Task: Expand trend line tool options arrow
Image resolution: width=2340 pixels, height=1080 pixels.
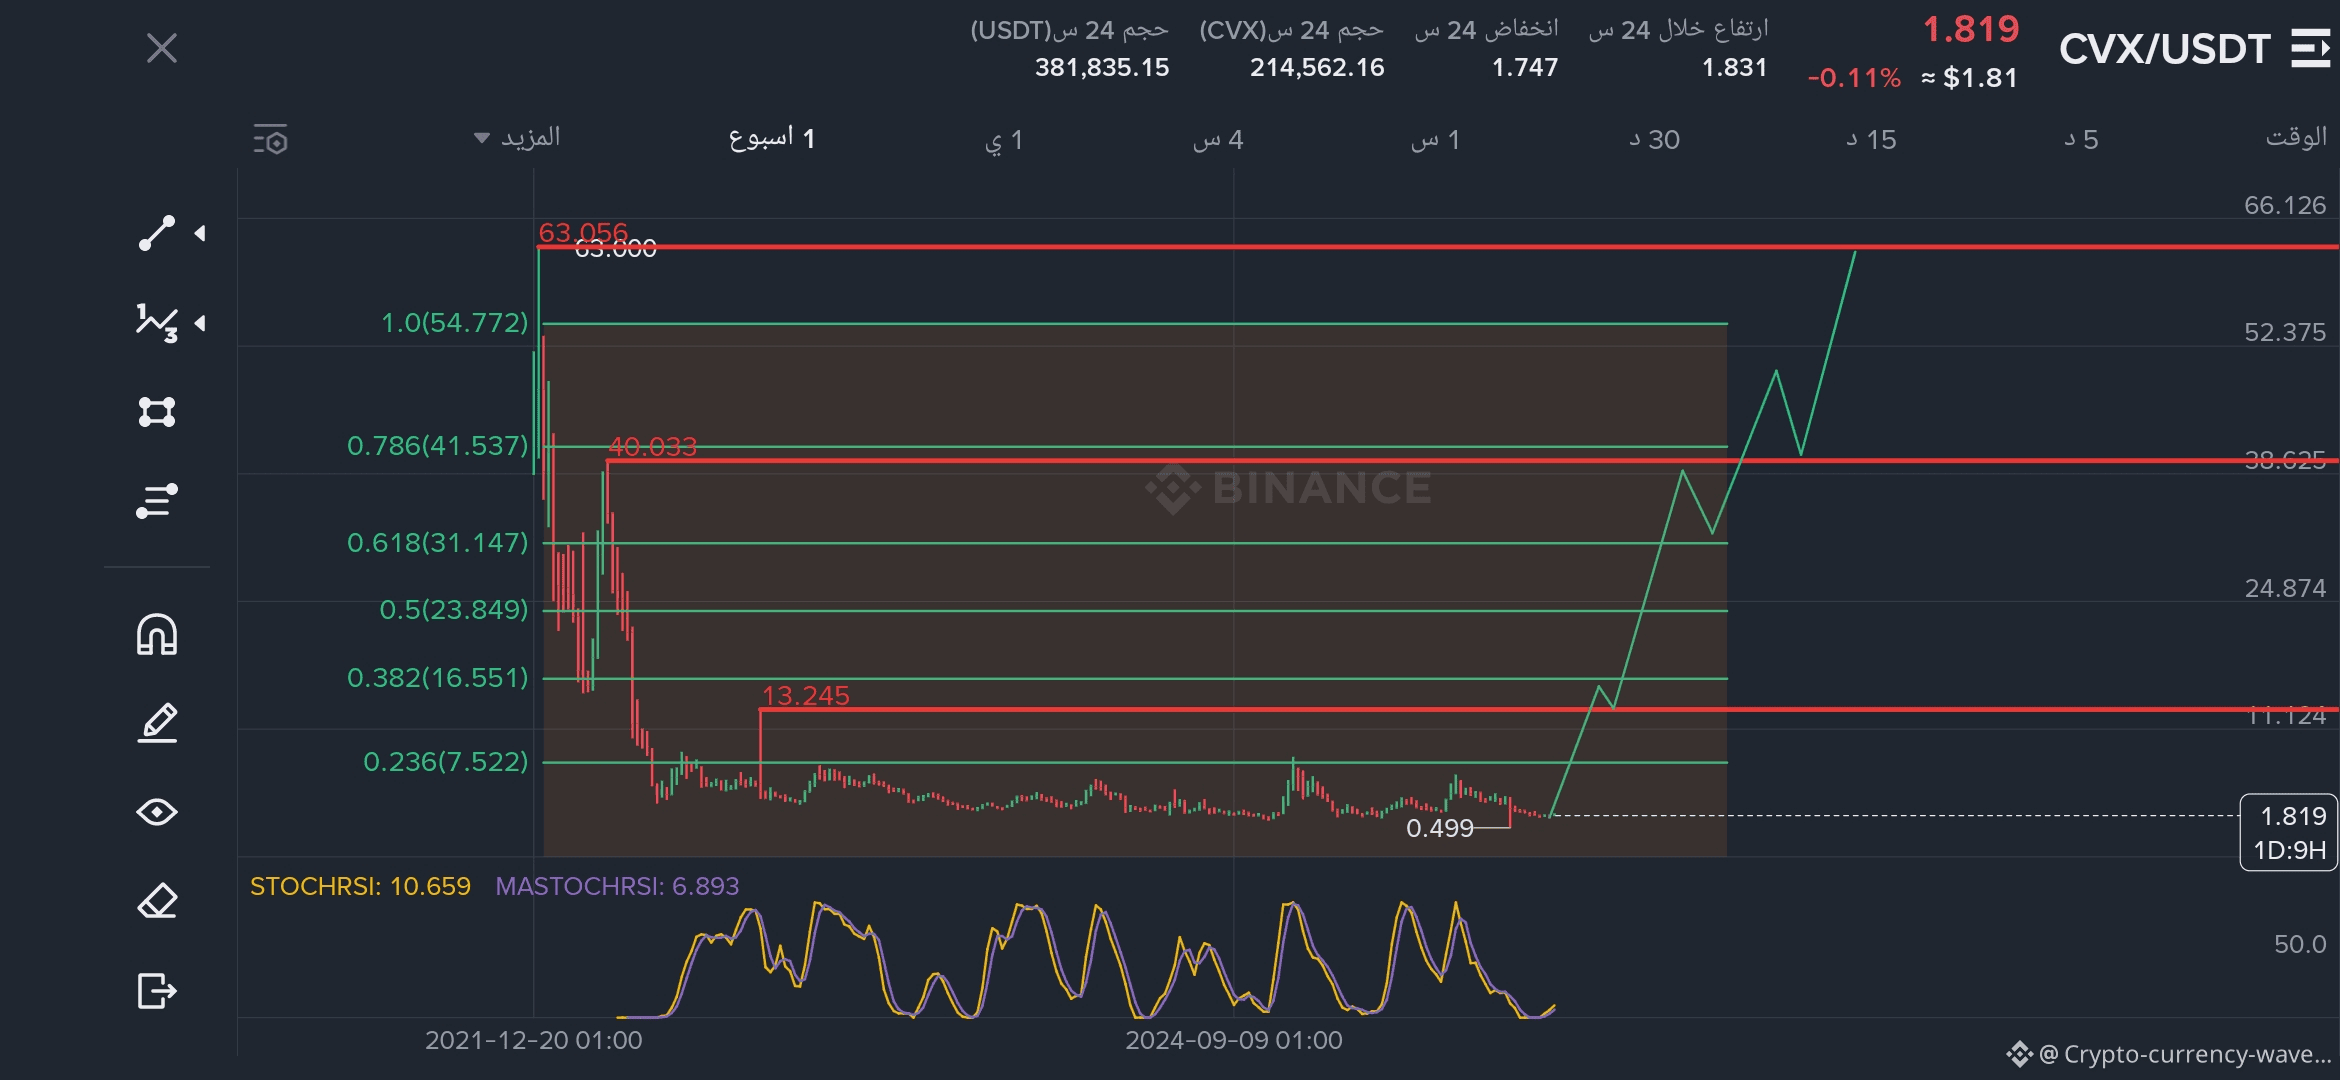Action: pyautogui.click(x=201, y=233)
